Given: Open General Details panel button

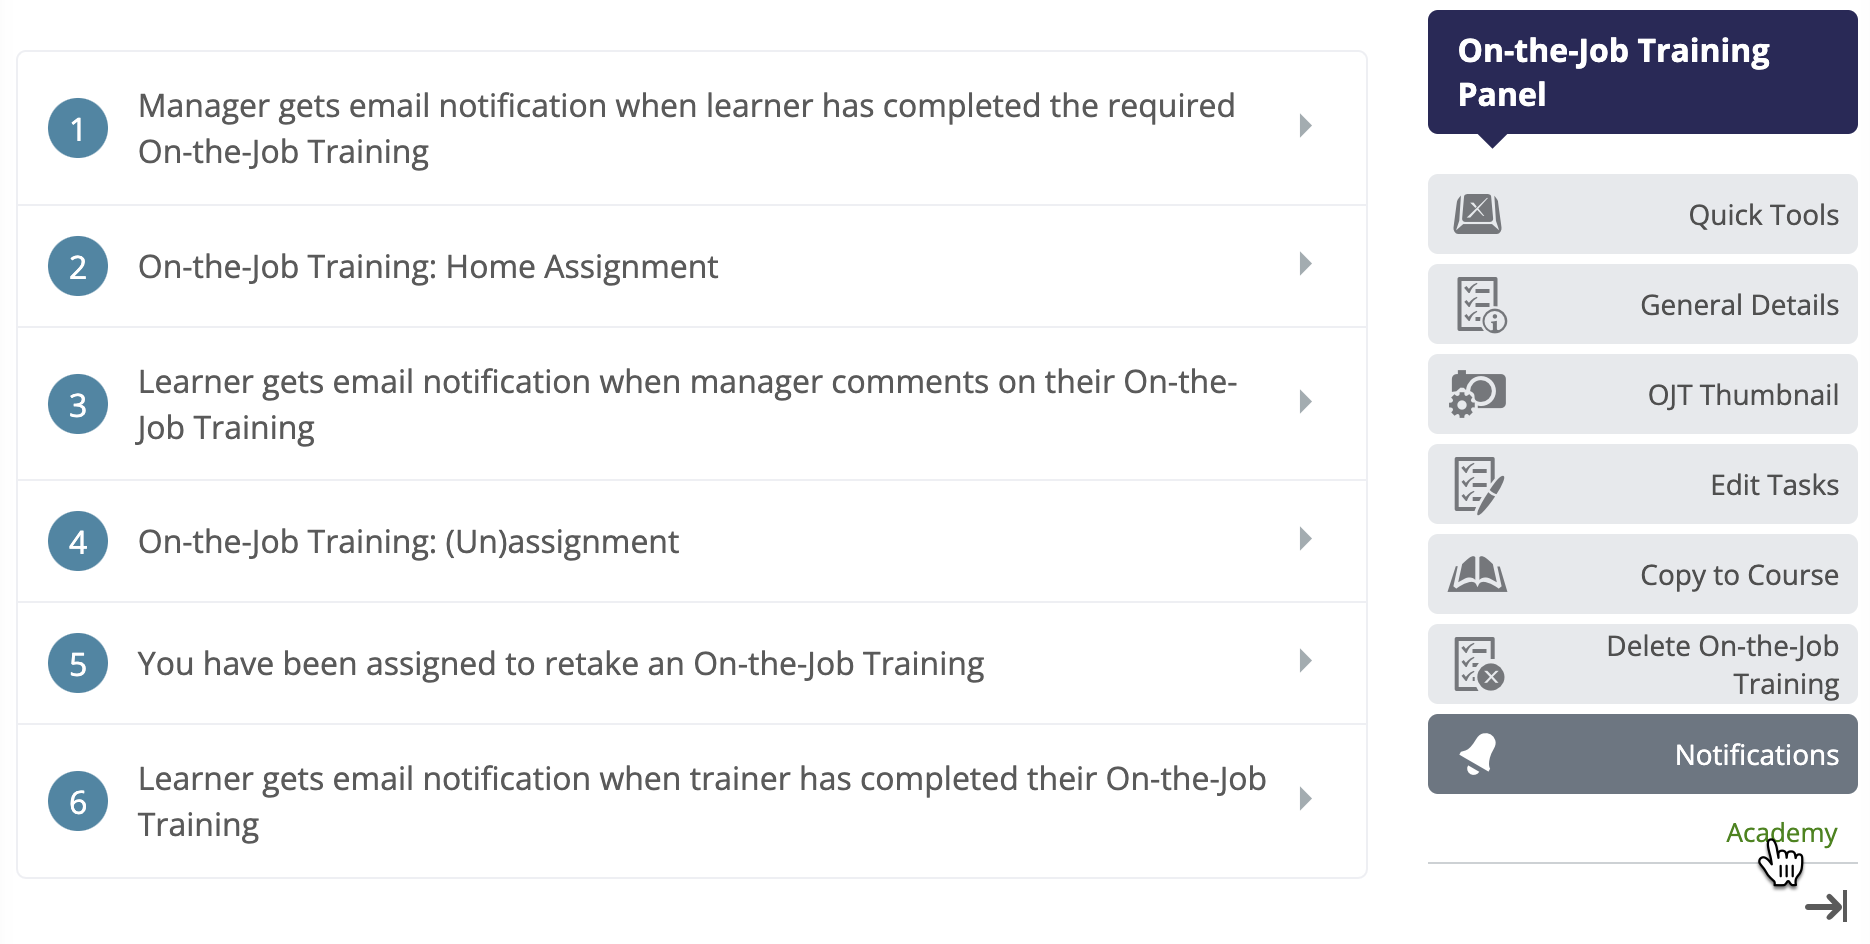Looking at the screenshot, I should [x=1643, y=304].
